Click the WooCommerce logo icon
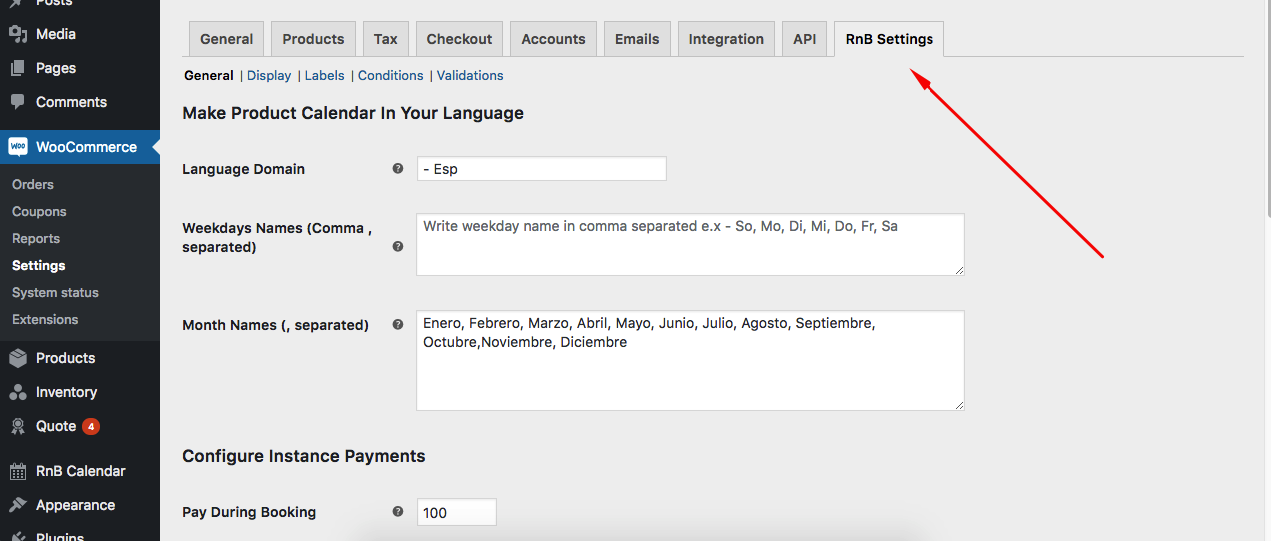Screen dimensions: 1271x541 [18, 147]
